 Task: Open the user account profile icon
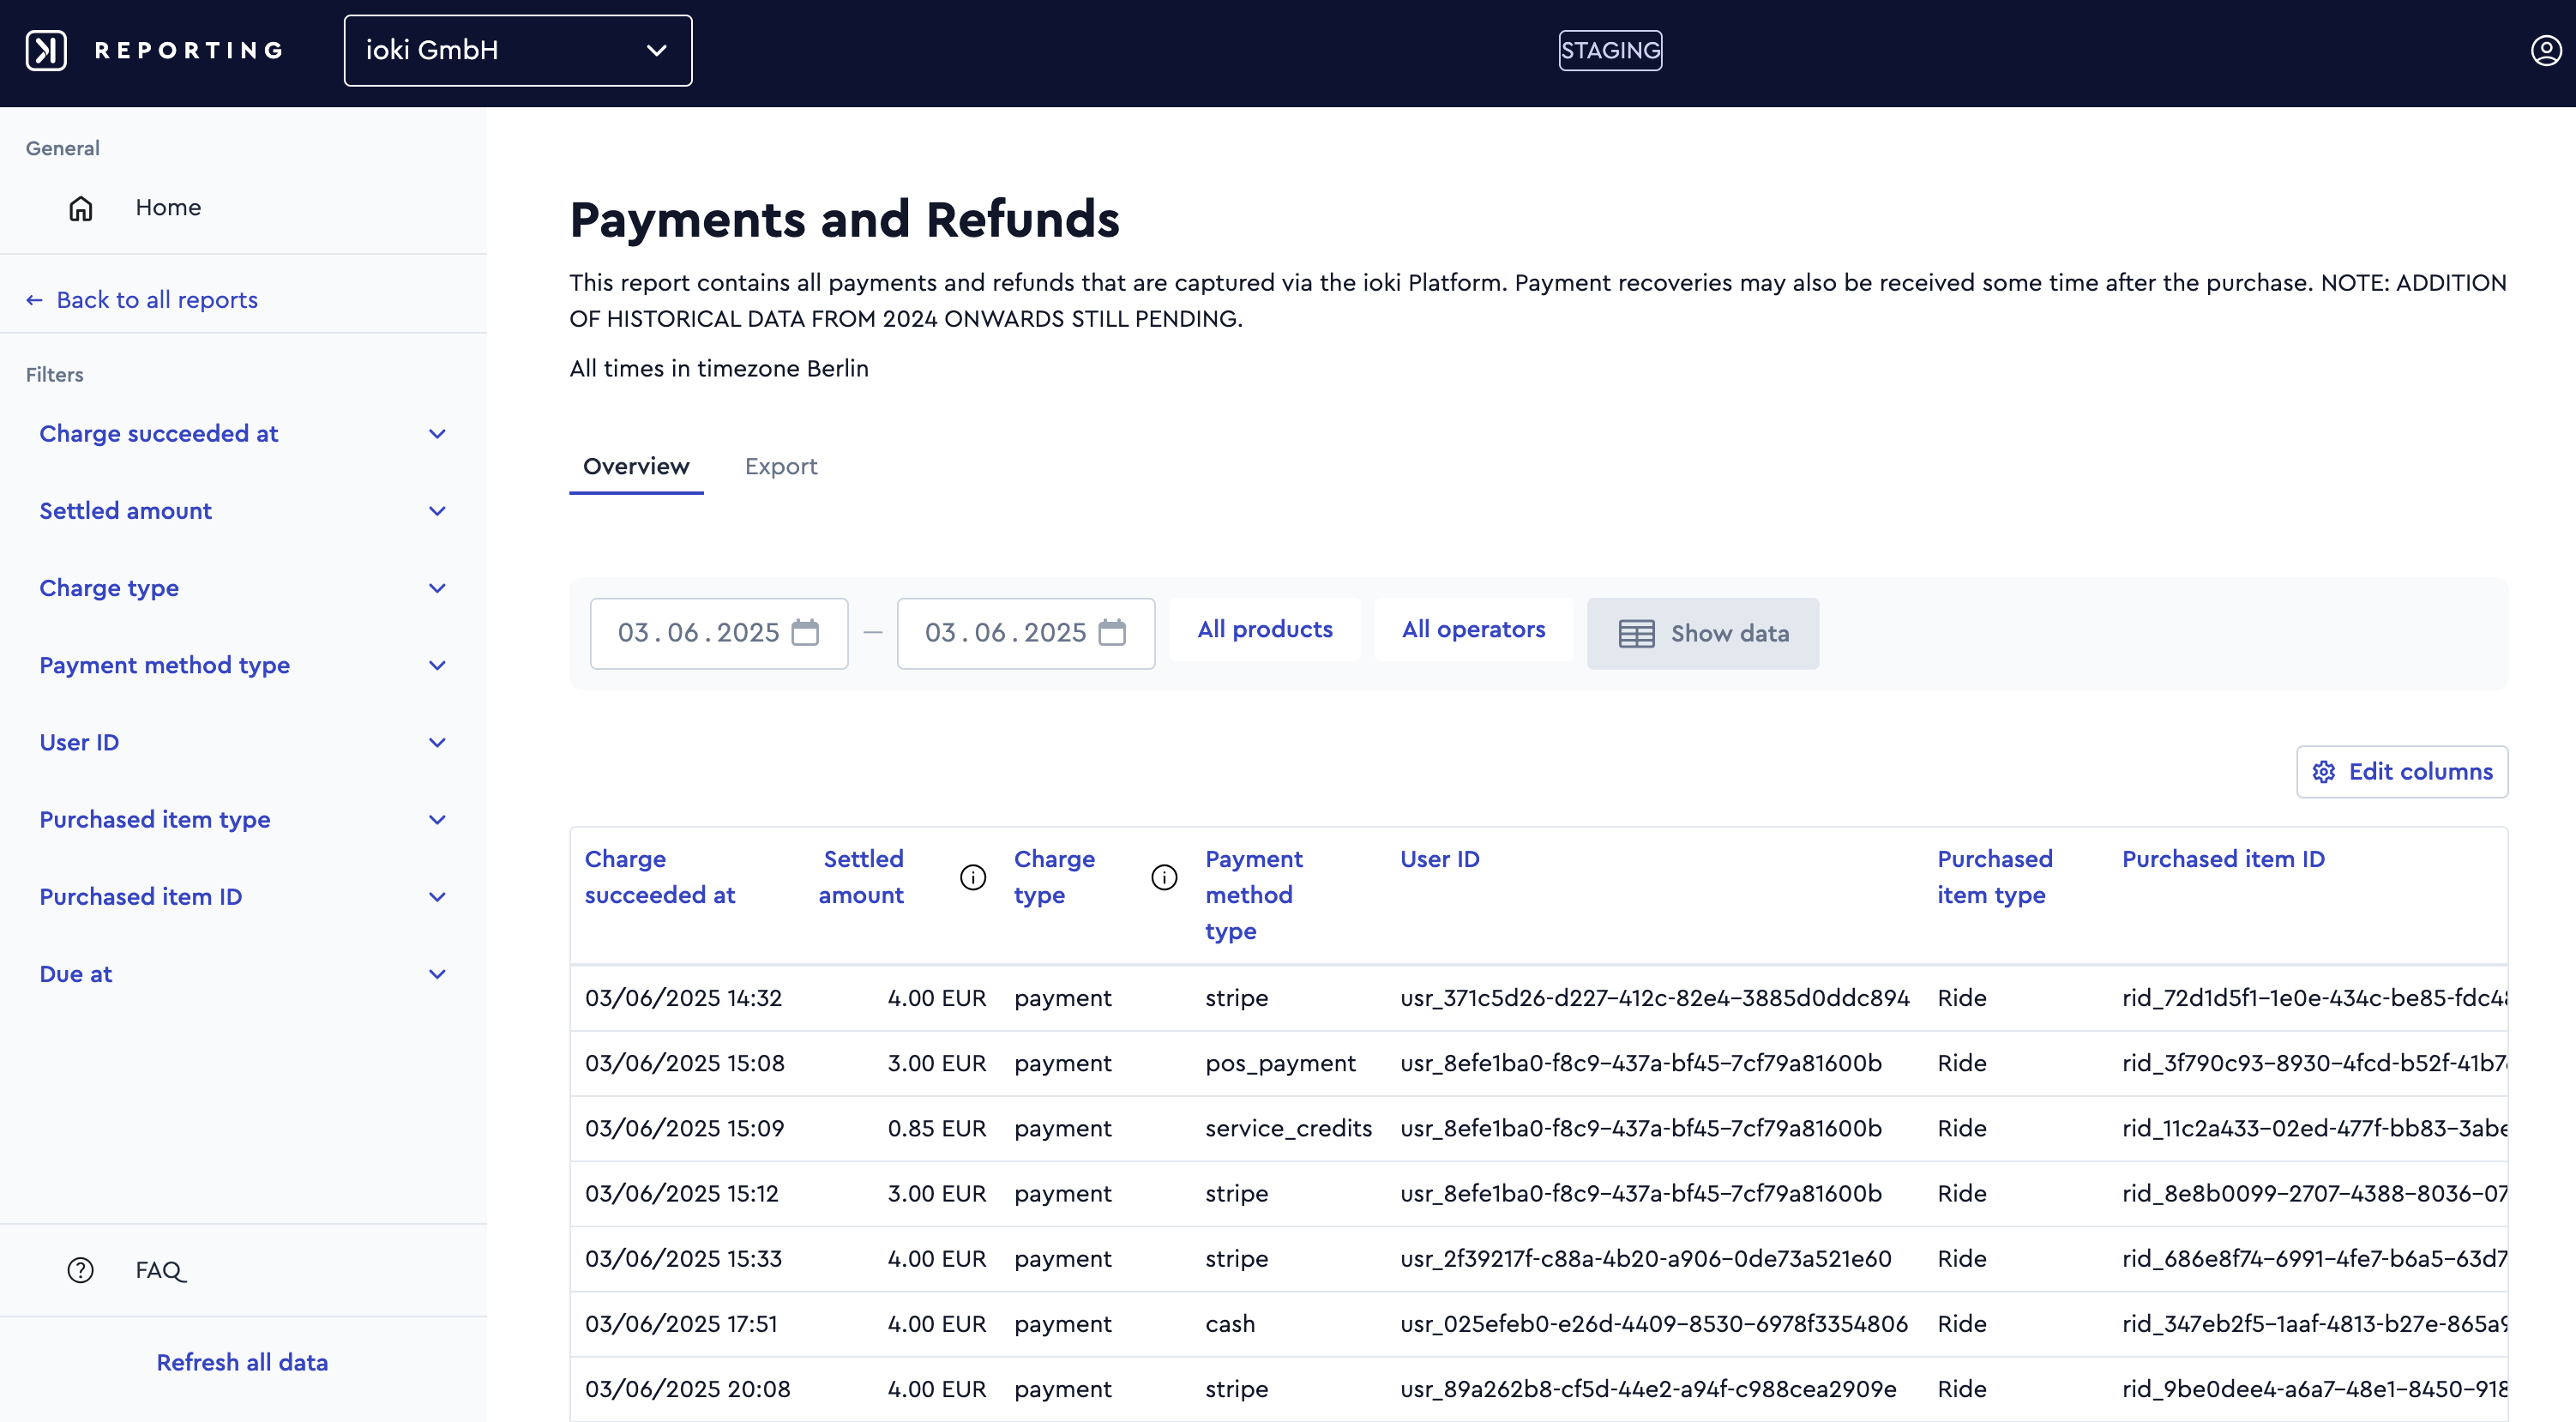pos(2545,50)
